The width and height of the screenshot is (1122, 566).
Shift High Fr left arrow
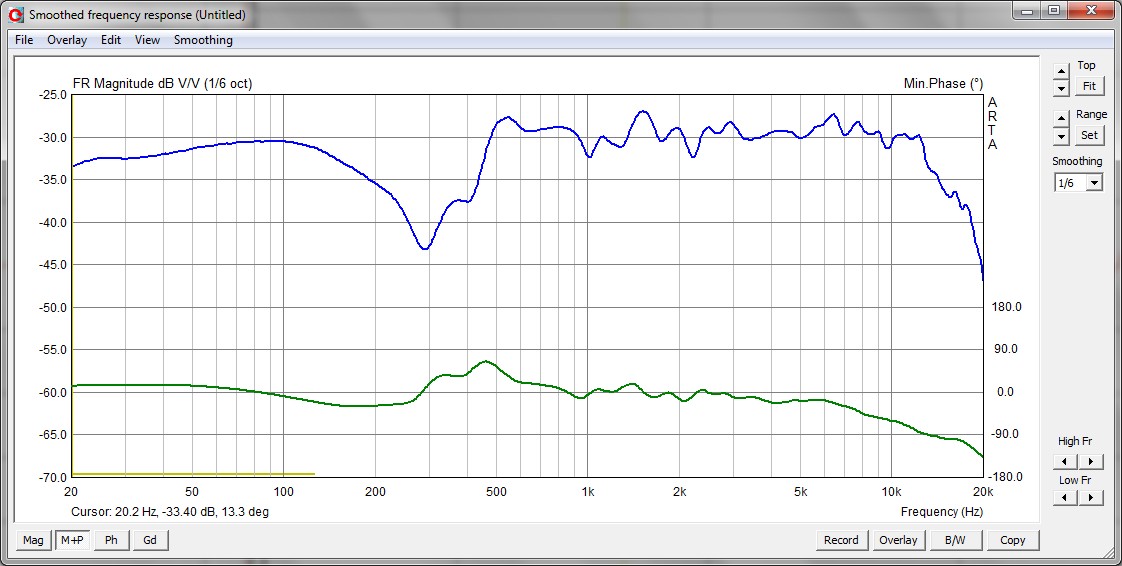(1065, 462)
